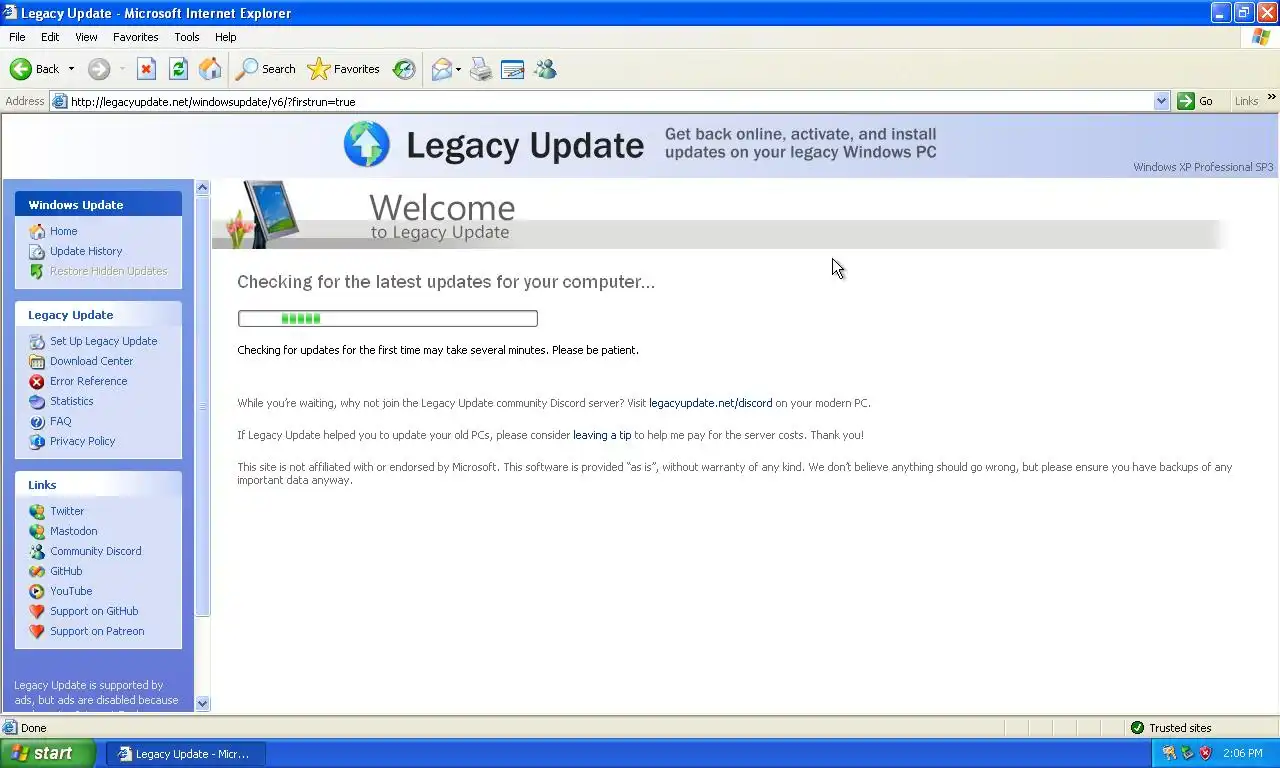The height and width of the screenshot is (768, 1280).
Task: Open the Edit menu
Action: tap(50, 37)
